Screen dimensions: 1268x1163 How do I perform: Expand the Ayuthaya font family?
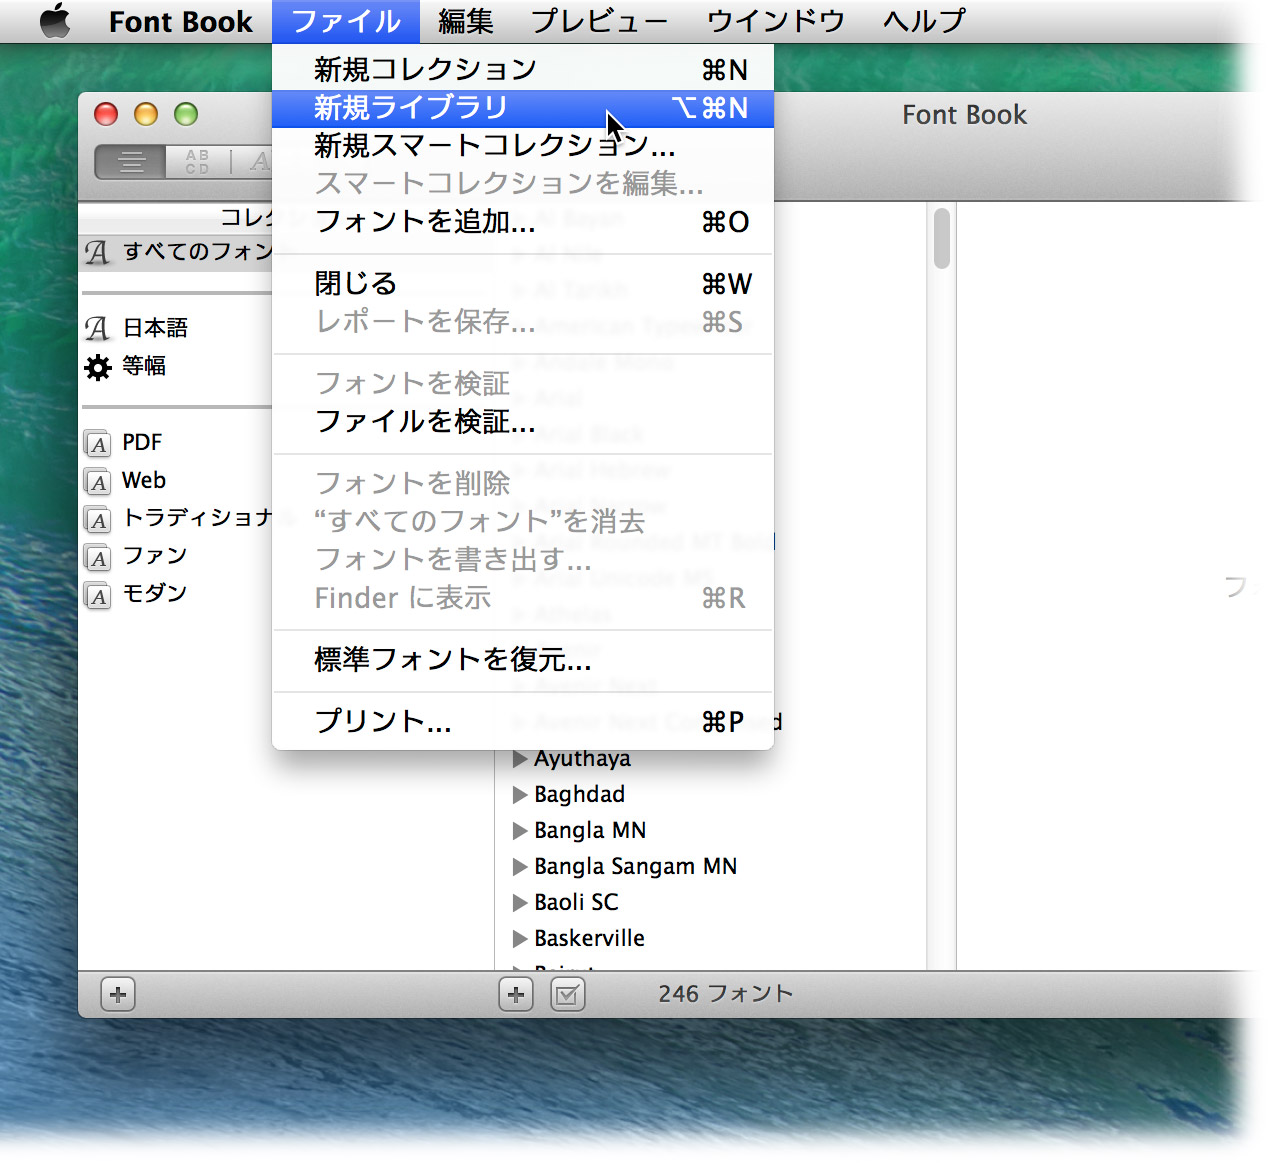pyautogui.click(x=520, y=759)
